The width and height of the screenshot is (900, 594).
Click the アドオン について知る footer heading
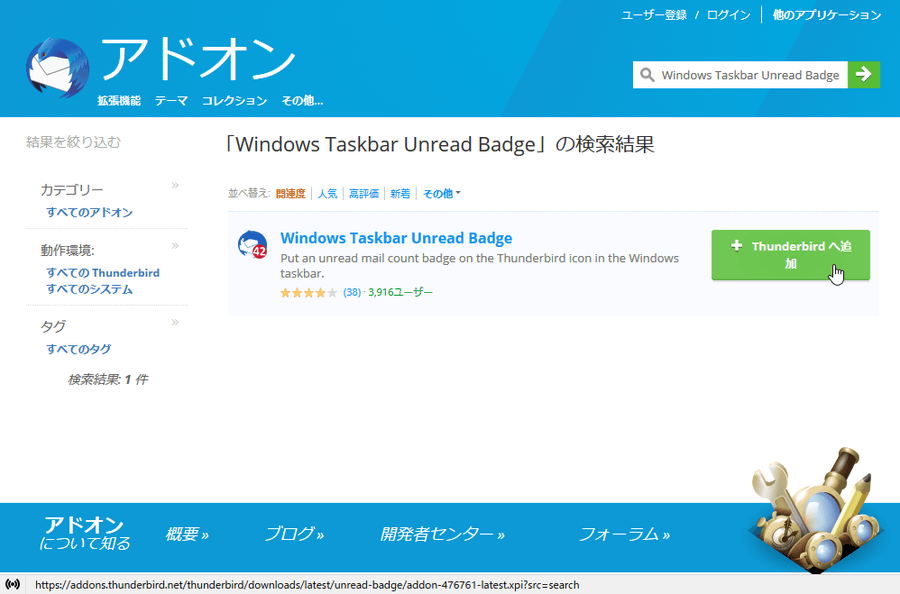(85, 533)
